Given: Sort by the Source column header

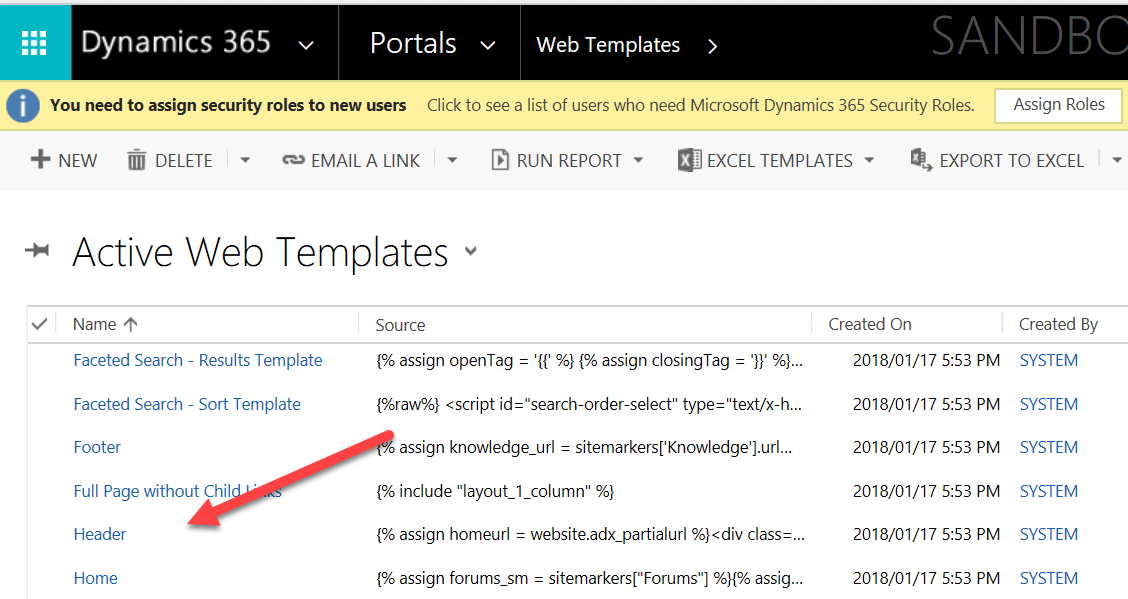Looking at the screenshot, I should point(400,325).
